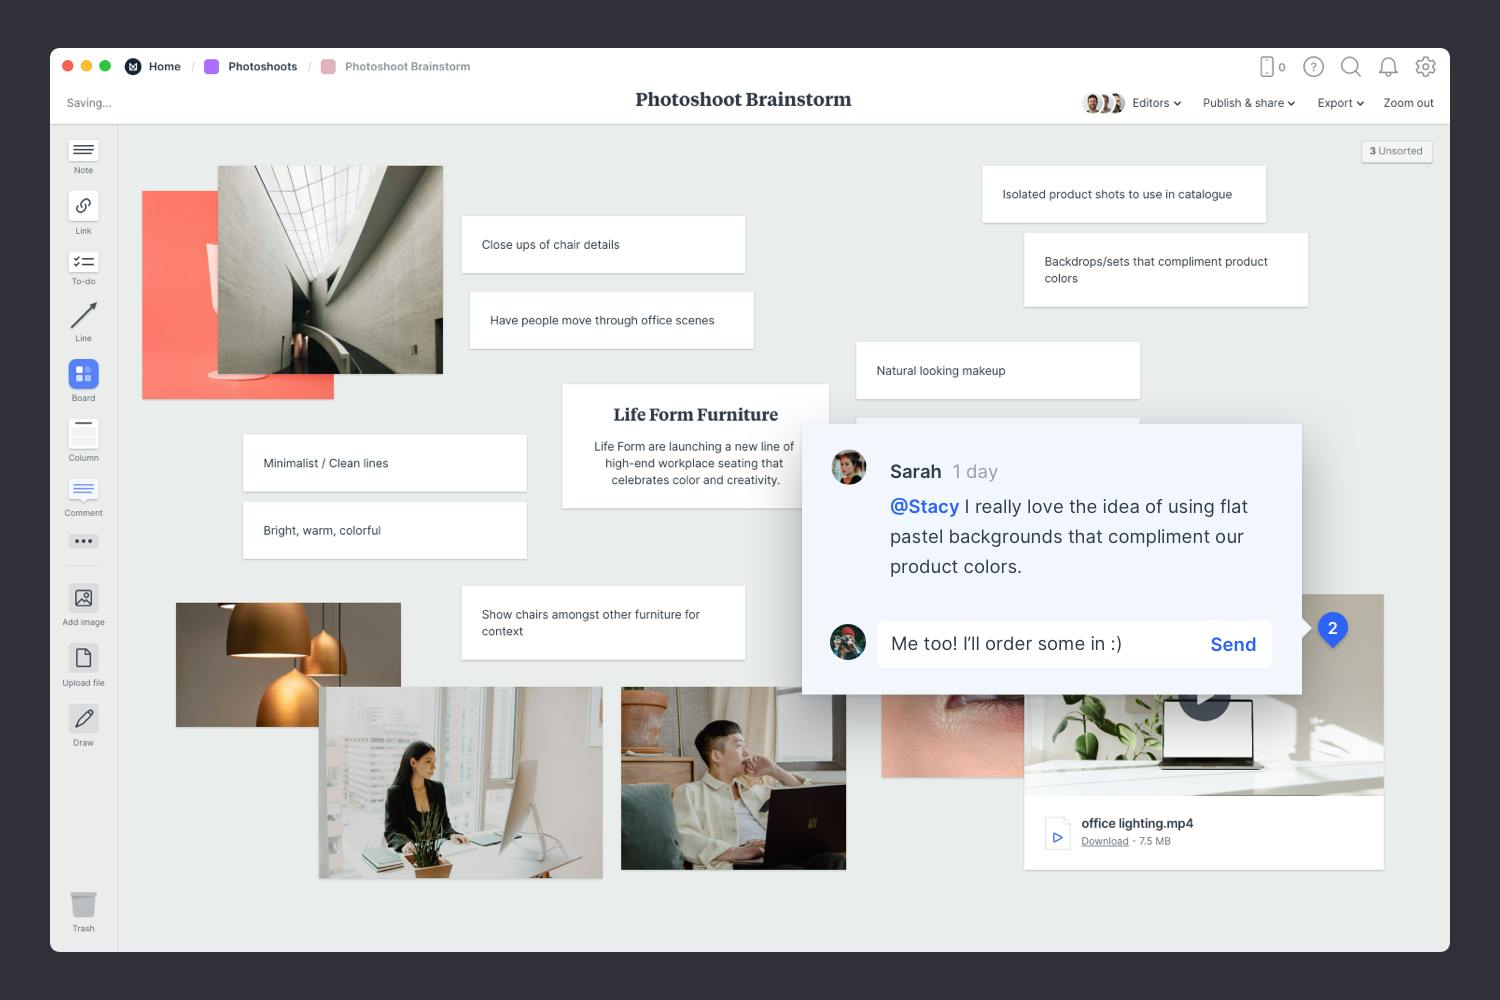Open the 3 Unsorted items button

(x=1396, y=151)
